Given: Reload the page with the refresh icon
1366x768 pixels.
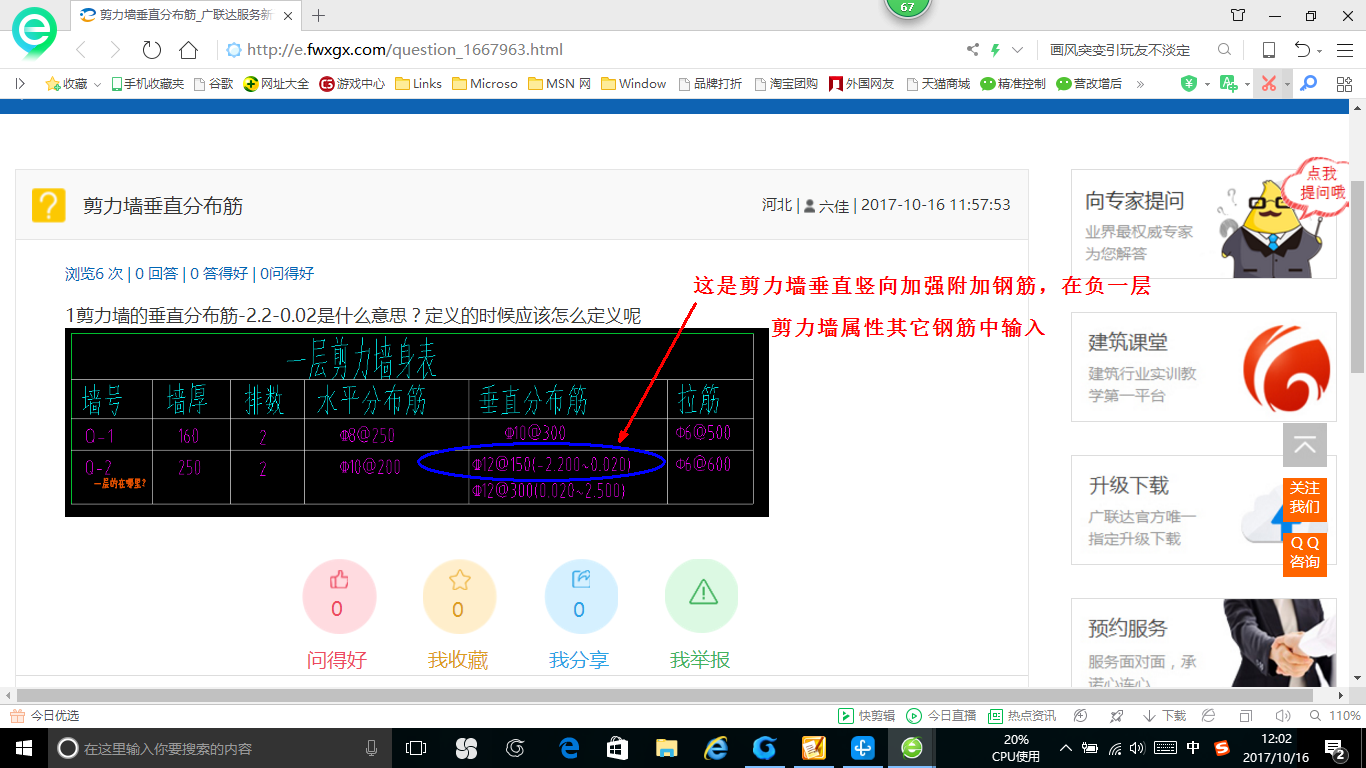Looking at the screenshot, I should coord(151,50).
